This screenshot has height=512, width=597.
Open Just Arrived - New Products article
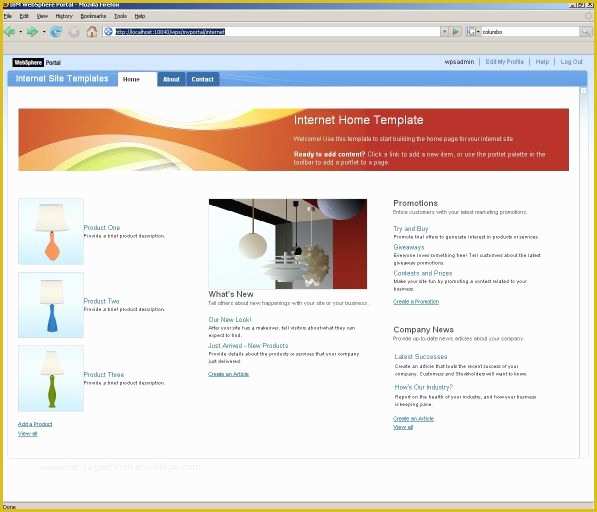tap(248, 346)
